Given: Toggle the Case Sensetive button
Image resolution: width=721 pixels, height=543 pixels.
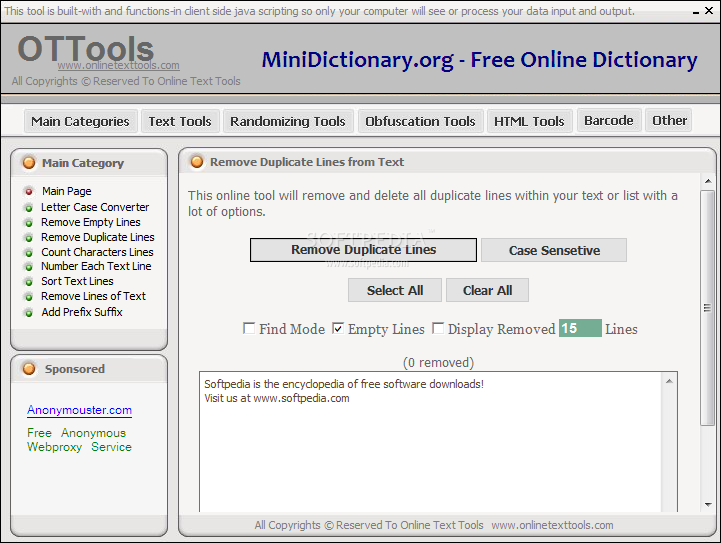Looking at the screenshot, I should pyautogui.click(x=554, y=250).
